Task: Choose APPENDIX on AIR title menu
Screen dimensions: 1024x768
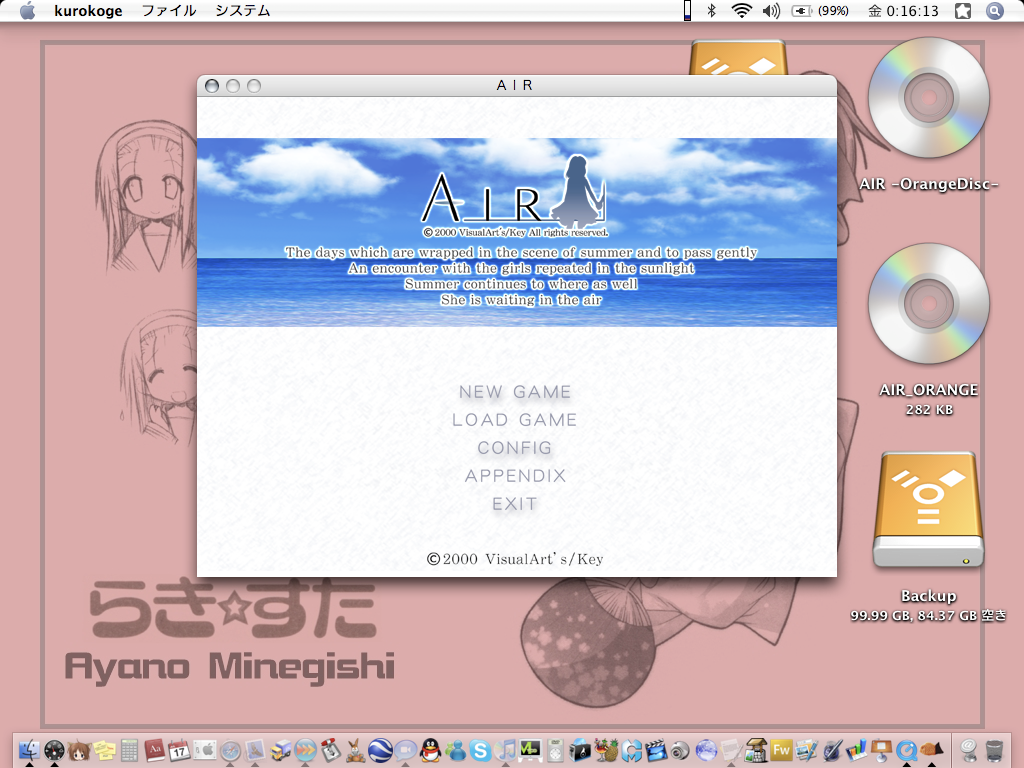Action: click(515, 476)
